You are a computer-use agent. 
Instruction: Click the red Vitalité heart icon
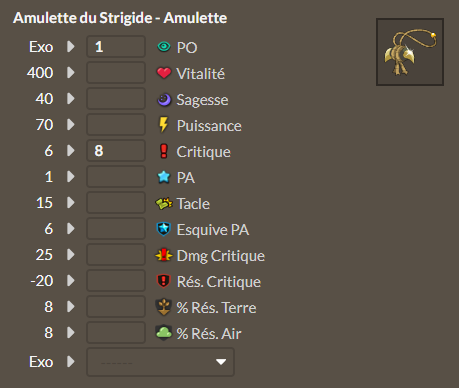pyautogui.click(x=164, y=73)
